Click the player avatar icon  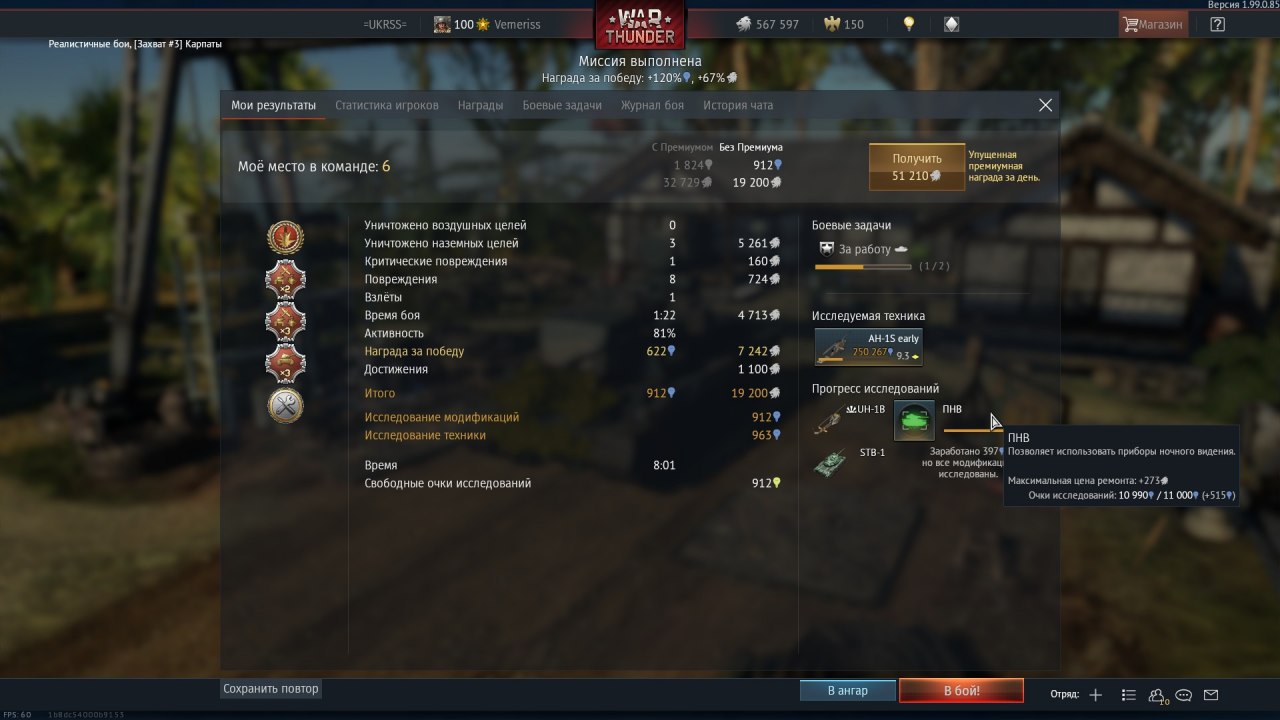pos(442,24)
